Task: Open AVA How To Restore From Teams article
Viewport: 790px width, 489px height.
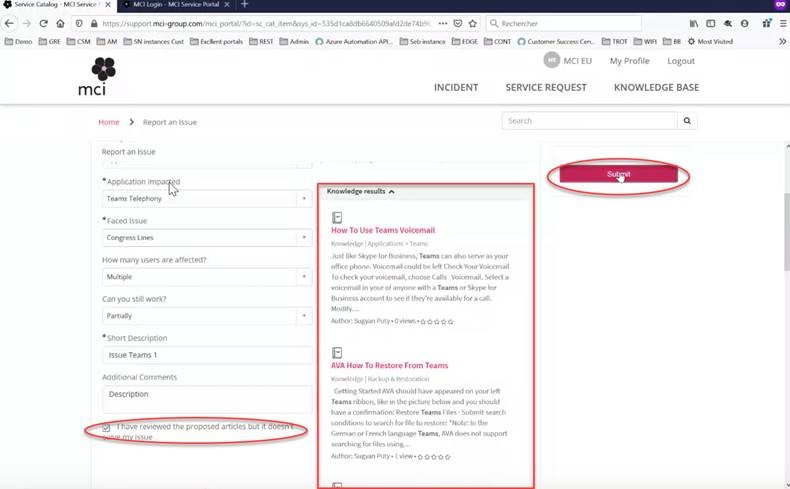Action: pos(389,366)
